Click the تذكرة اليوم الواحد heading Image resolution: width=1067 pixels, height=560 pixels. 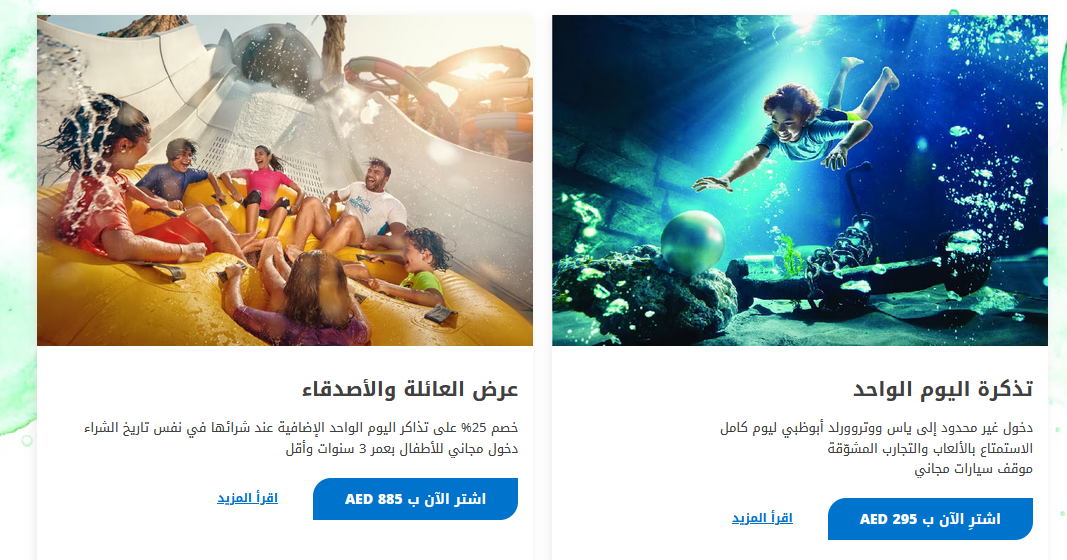pyautogui.click(x=943, y=390)
